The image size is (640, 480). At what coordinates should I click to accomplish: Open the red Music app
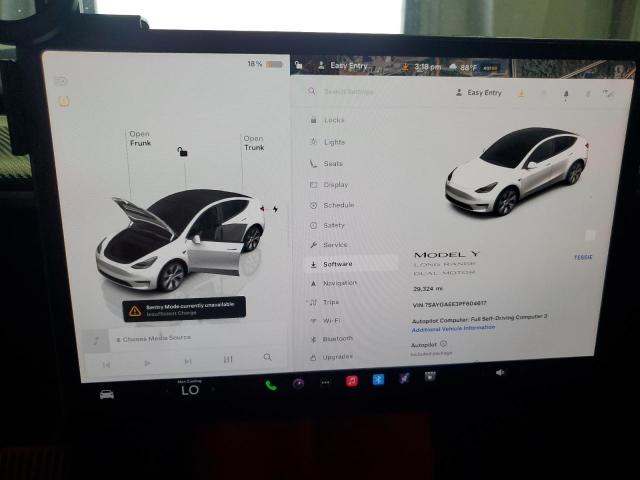pos(352,381)
